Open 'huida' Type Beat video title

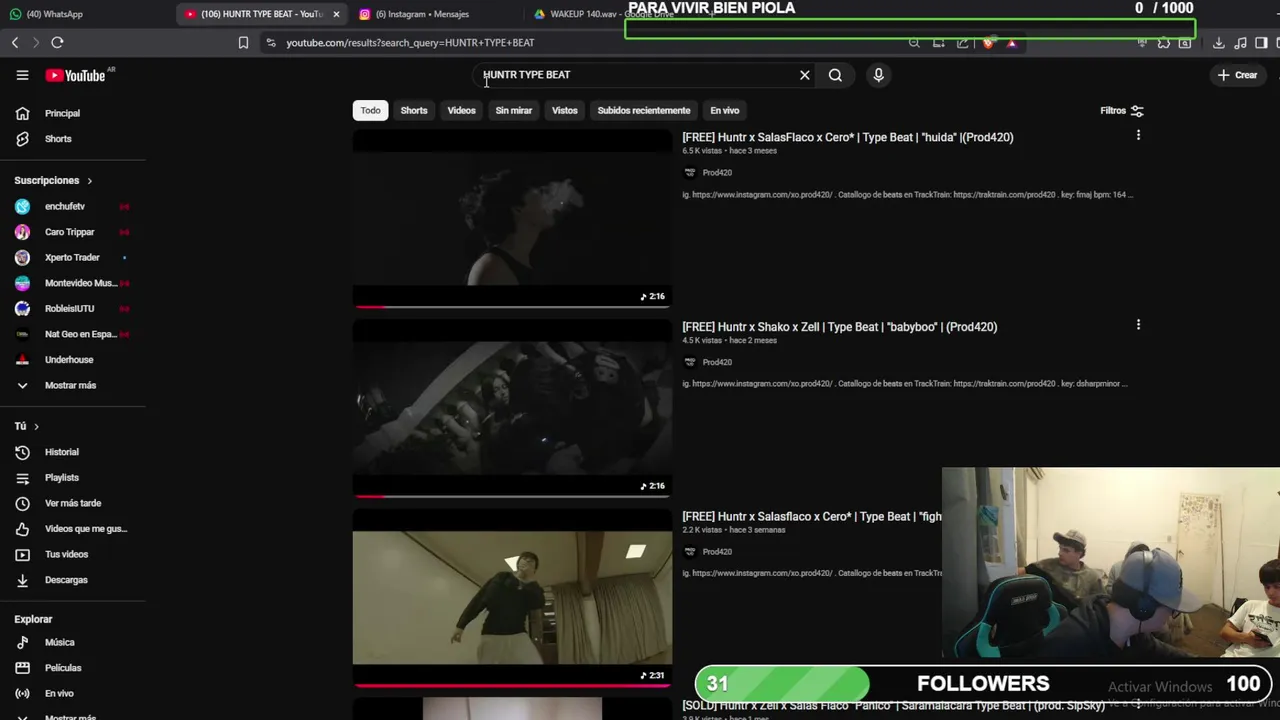click(x=848, y=138)
